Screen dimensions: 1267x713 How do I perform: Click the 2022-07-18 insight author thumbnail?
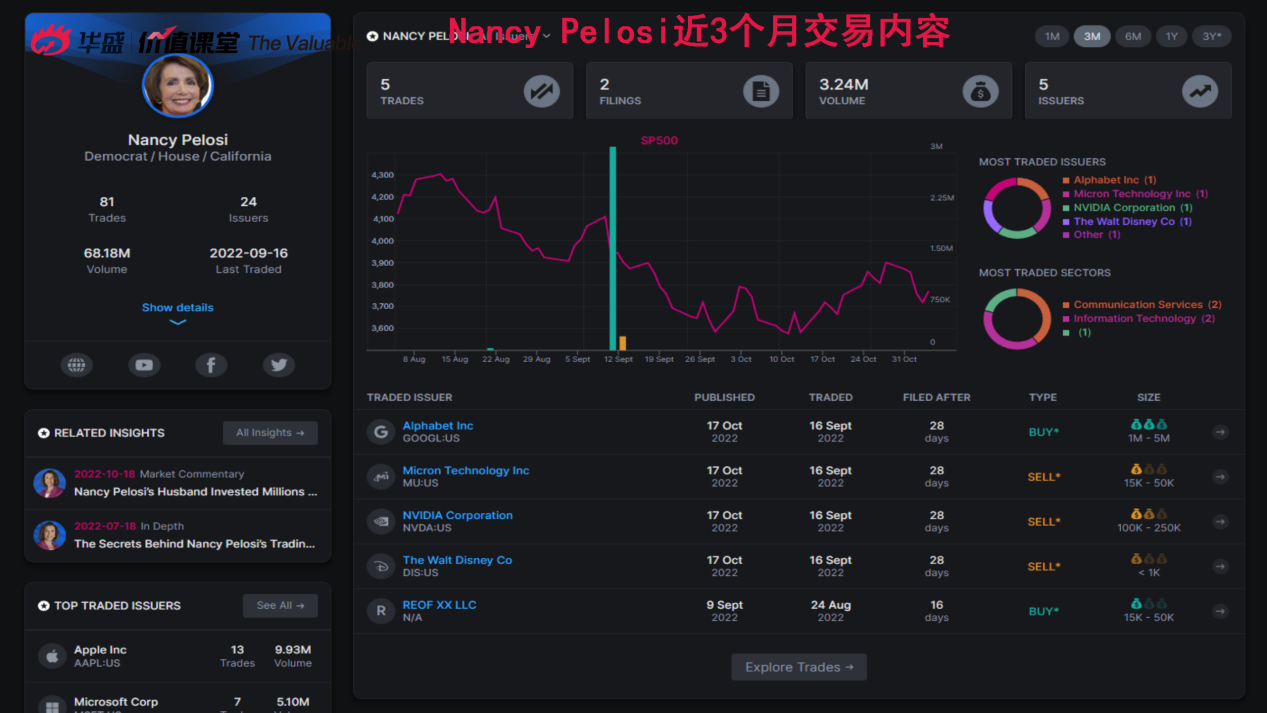(50, 535)
